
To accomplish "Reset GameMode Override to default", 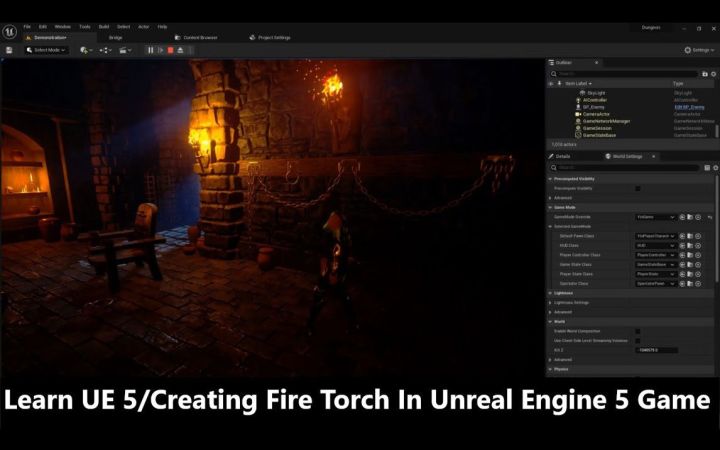I will [710, 217].
